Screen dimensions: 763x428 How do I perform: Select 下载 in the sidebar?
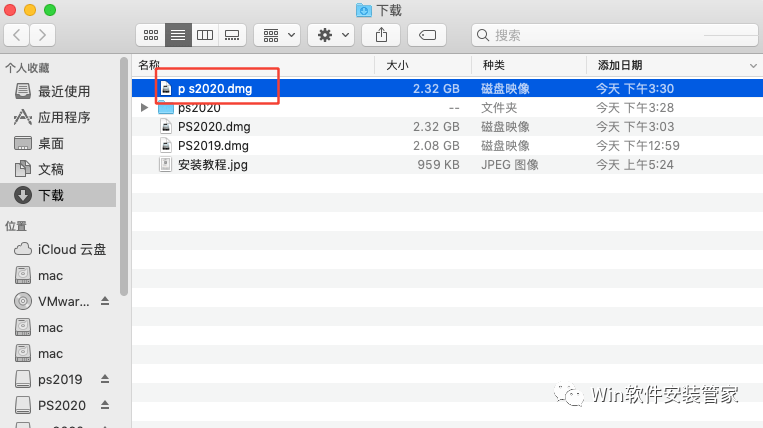click(x=58, y=195)
